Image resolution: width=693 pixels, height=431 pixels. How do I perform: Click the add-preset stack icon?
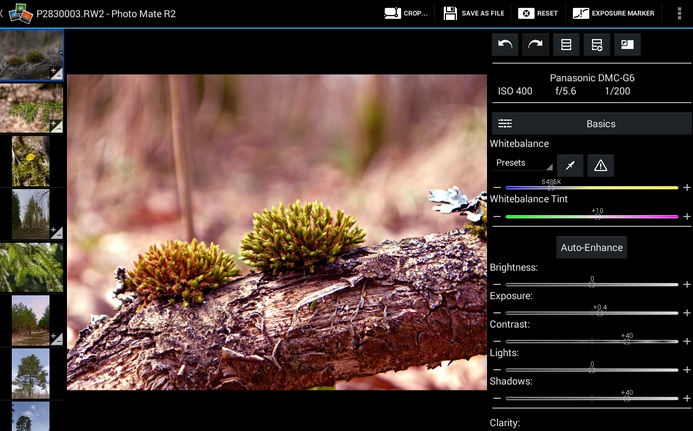597,45
